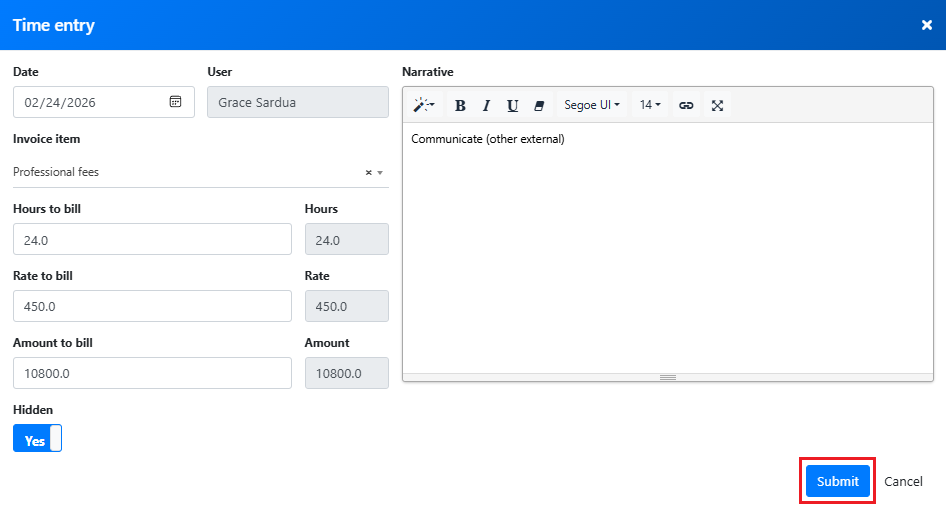Click the Cancel button

click(903, 481)
